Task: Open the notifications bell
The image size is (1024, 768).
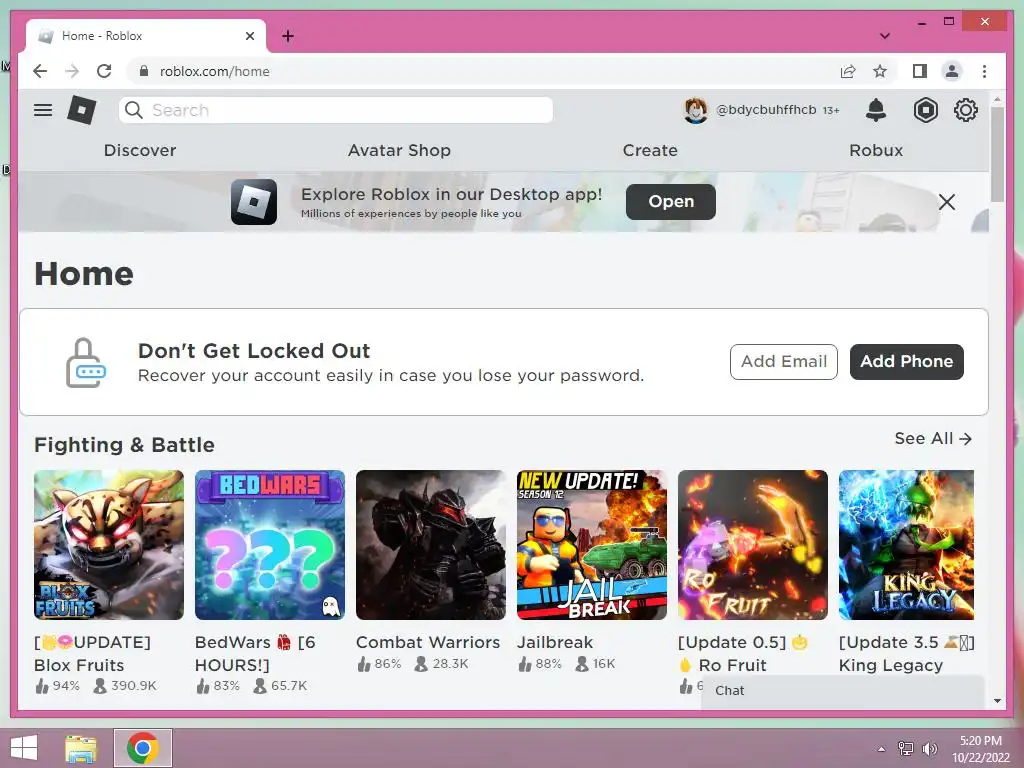Action: point(876,110)
